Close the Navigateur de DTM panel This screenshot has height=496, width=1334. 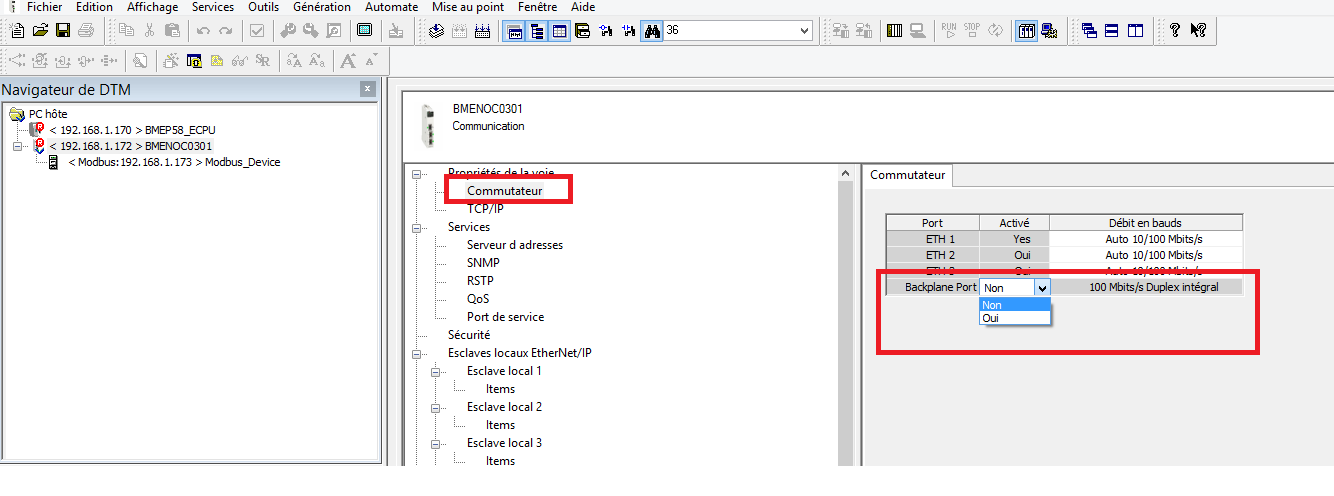367,90
